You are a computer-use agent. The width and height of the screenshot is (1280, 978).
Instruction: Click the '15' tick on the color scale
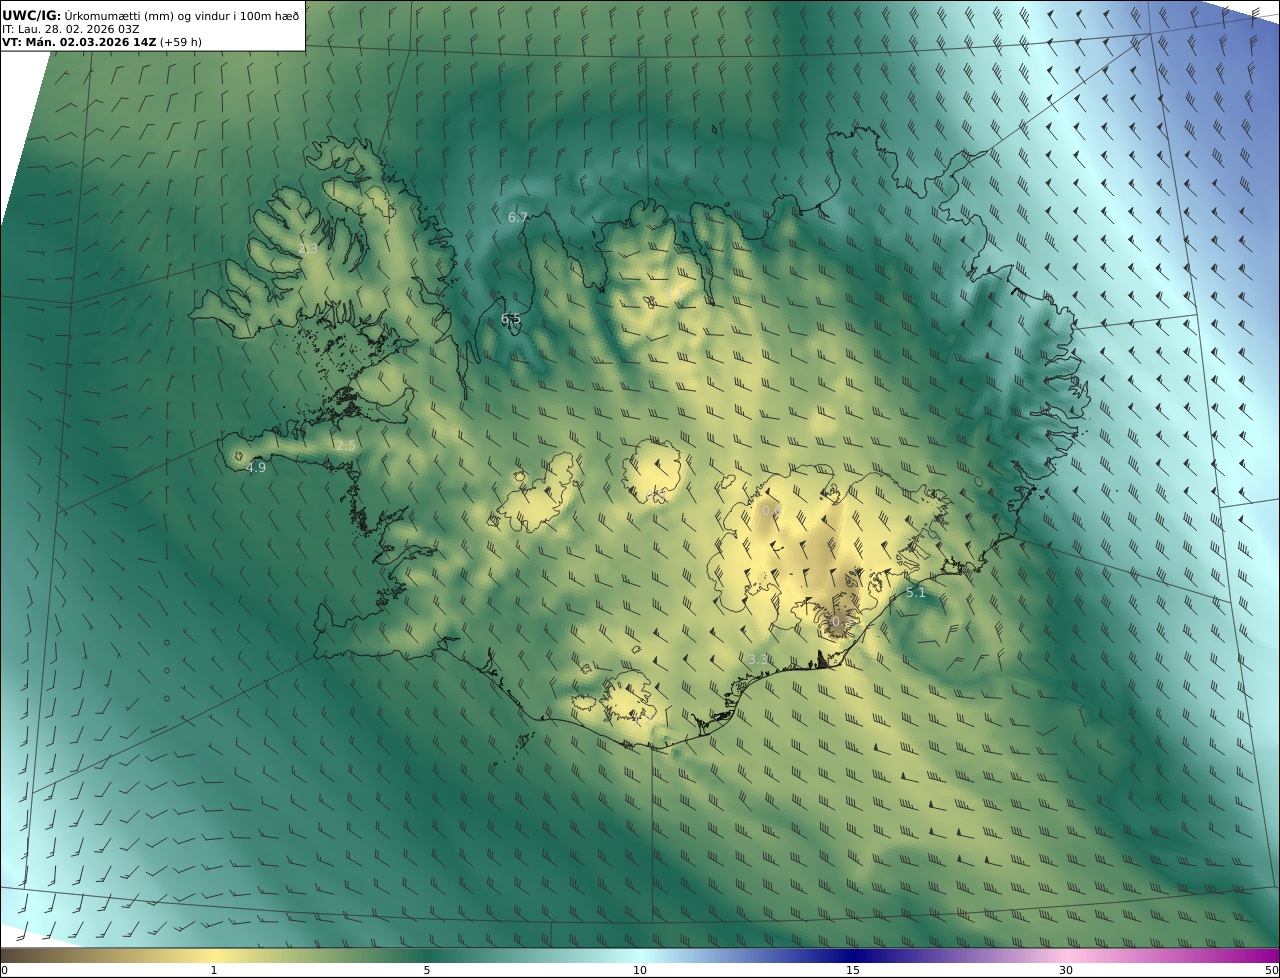tap(853, 970)
